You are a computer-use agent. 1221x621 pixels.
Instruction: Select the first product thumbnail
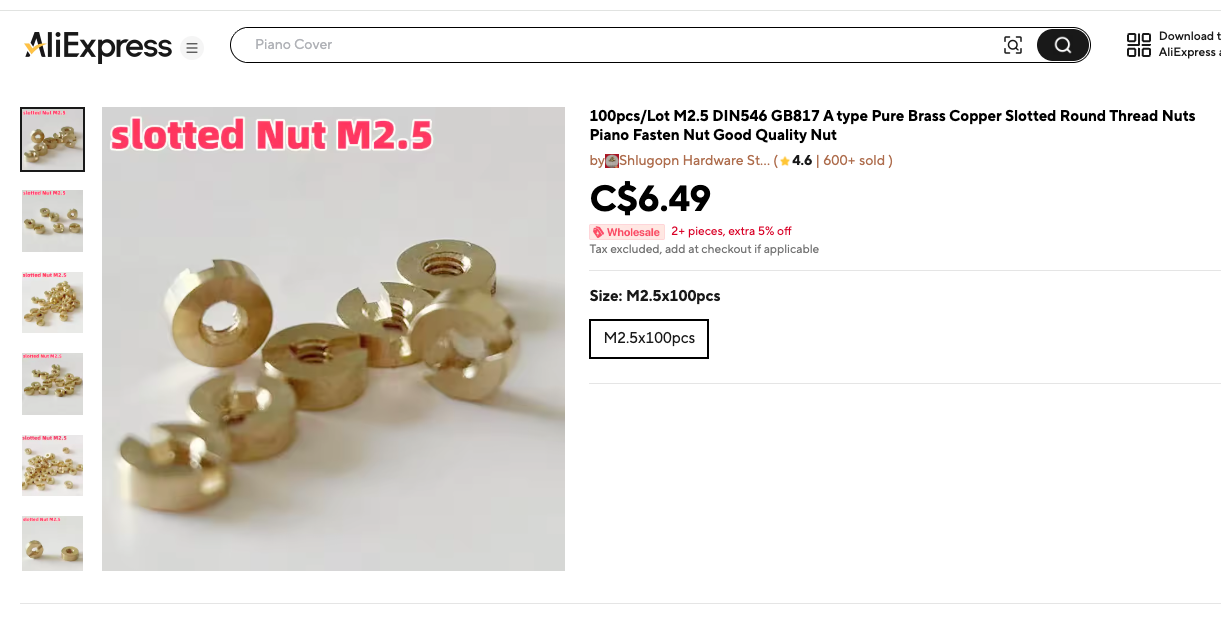pyautogui.click(x=53, y=140)
